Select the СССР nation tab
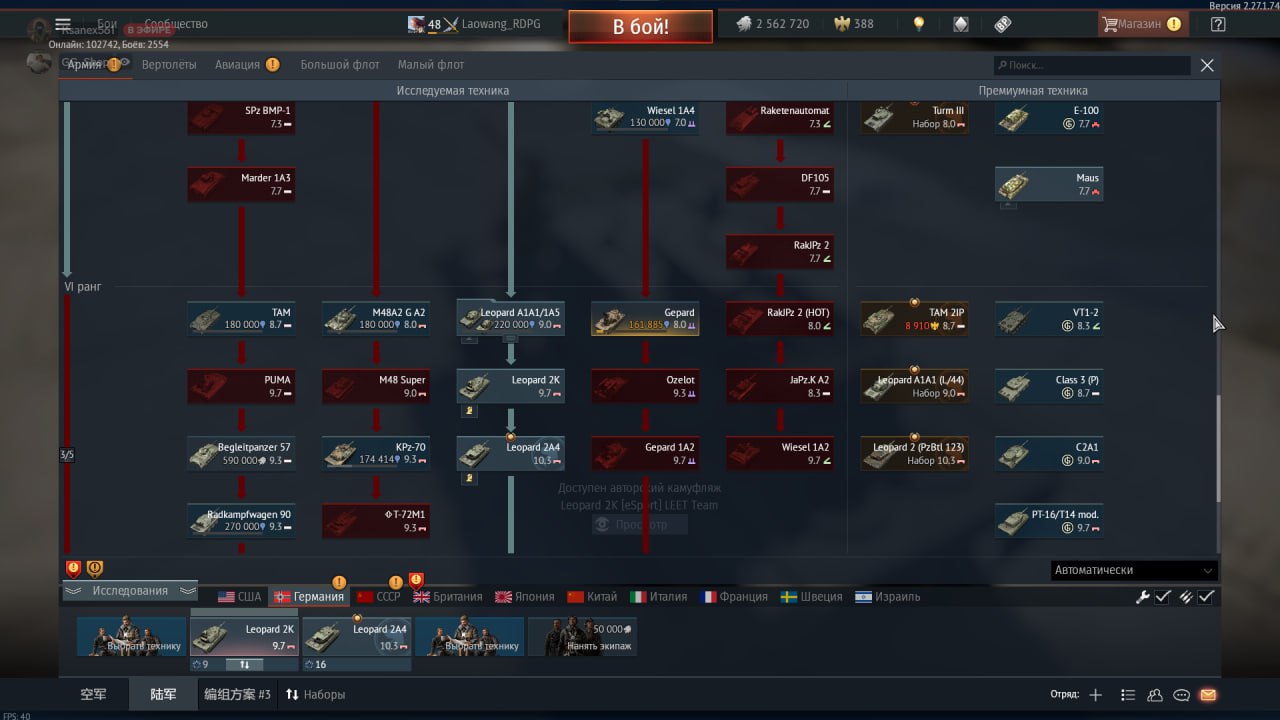The height and width of the screenshot is (720, 1280). [379, 597]
